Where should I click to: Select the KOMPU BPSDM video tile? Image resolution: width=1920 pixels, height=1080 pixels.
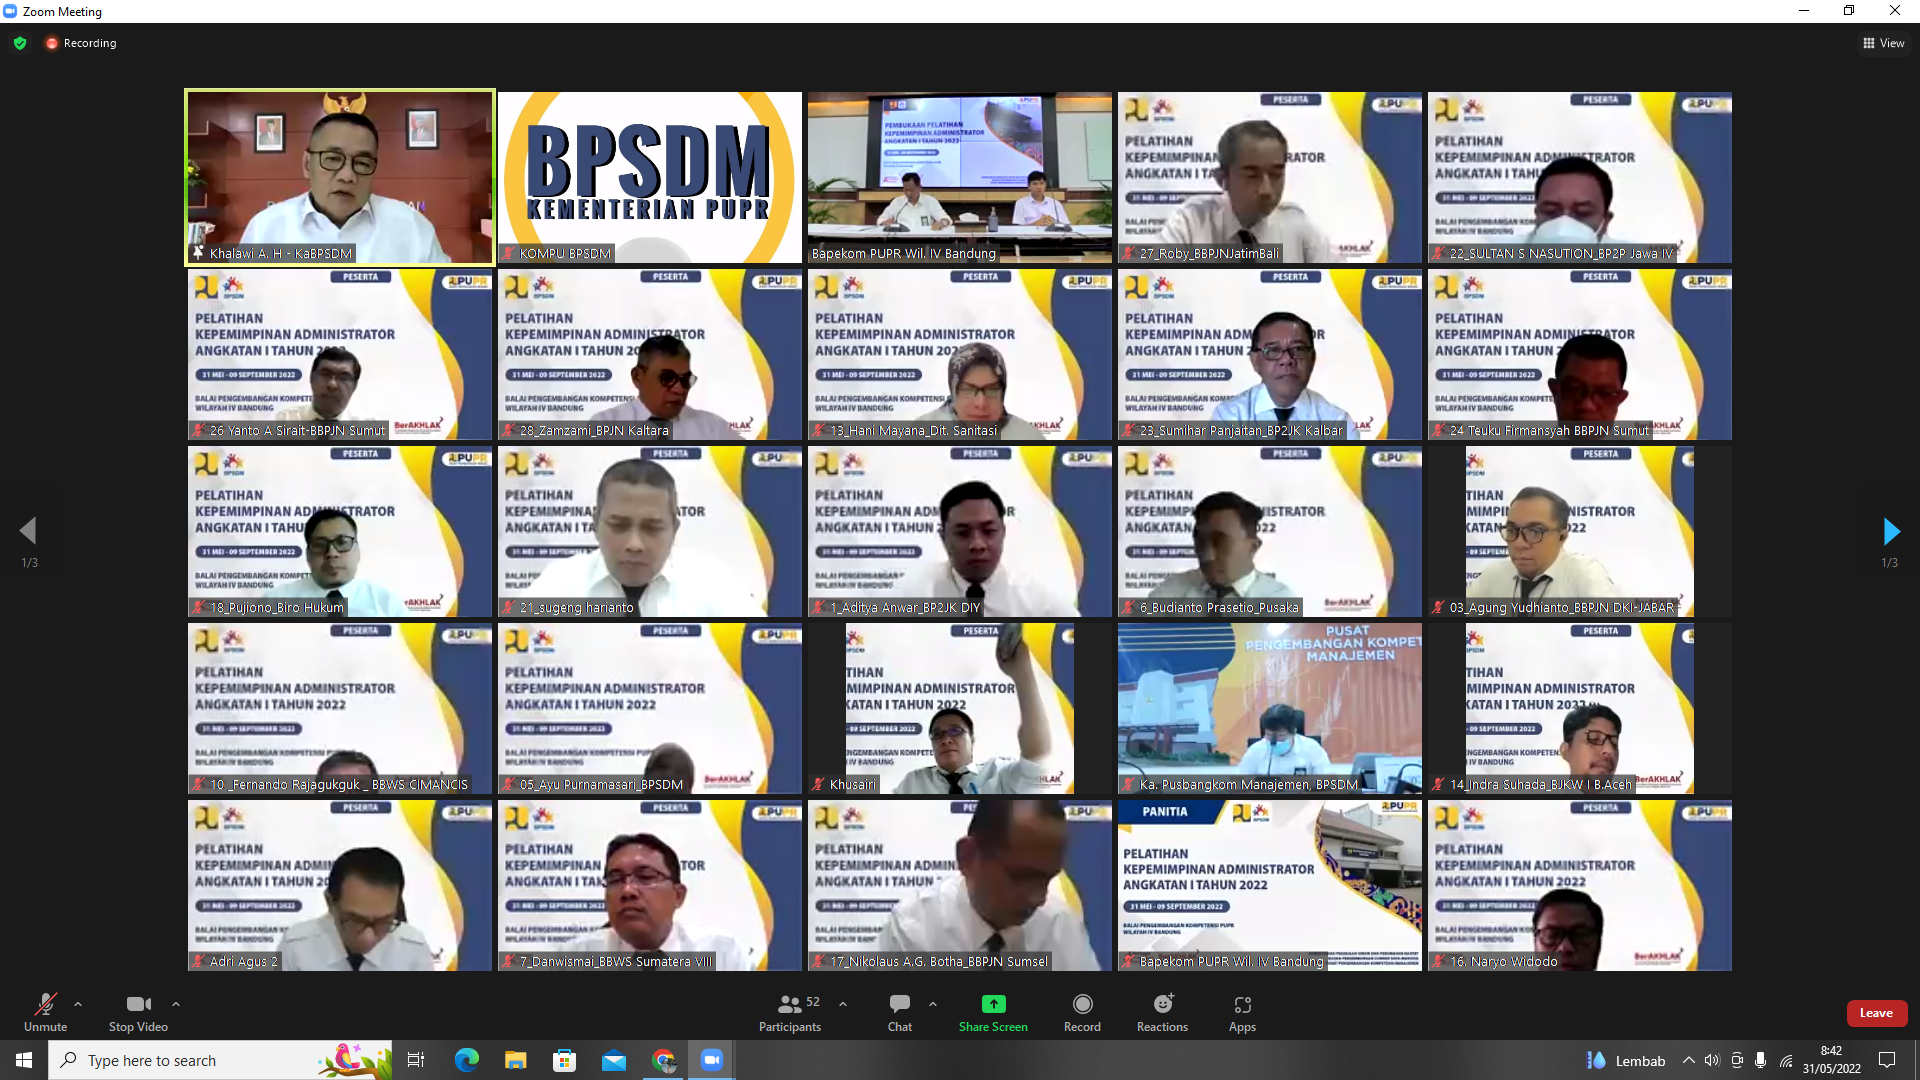tap(650, 177)
